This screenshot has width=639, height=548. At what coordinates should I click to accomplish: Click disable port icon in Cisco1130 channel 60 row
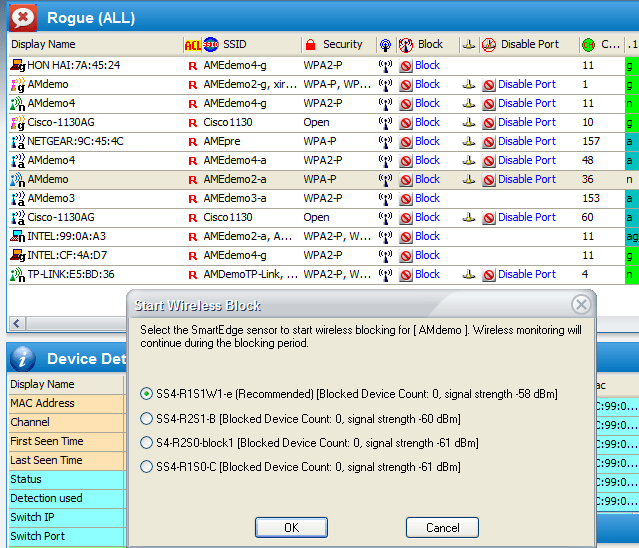click(x=489, y=218)
